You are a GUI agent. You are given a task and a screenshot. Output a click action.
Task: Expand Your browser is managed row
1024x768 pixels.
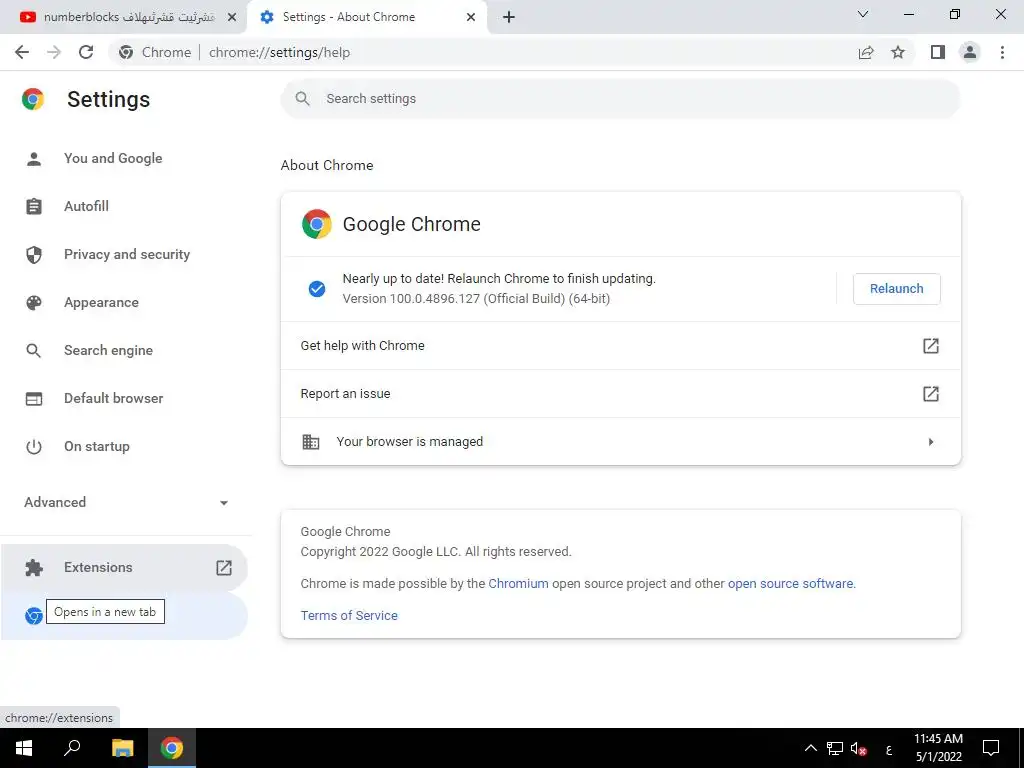click(x=620, y=441)
